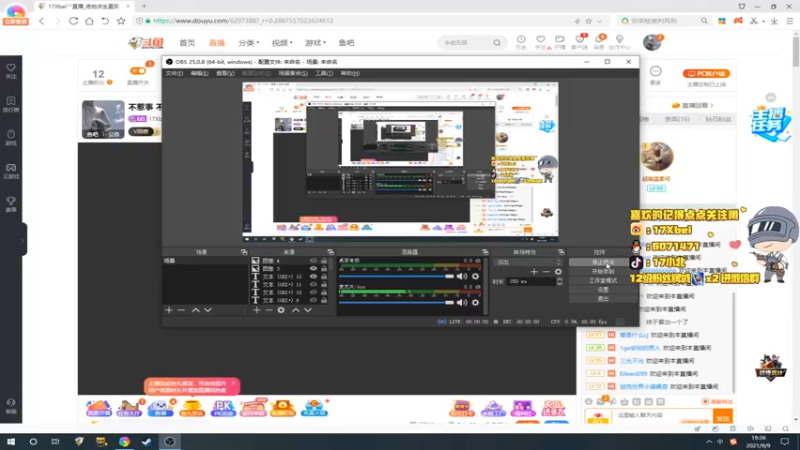Move source down in OBS Sources panel

(x=308, y=310)
